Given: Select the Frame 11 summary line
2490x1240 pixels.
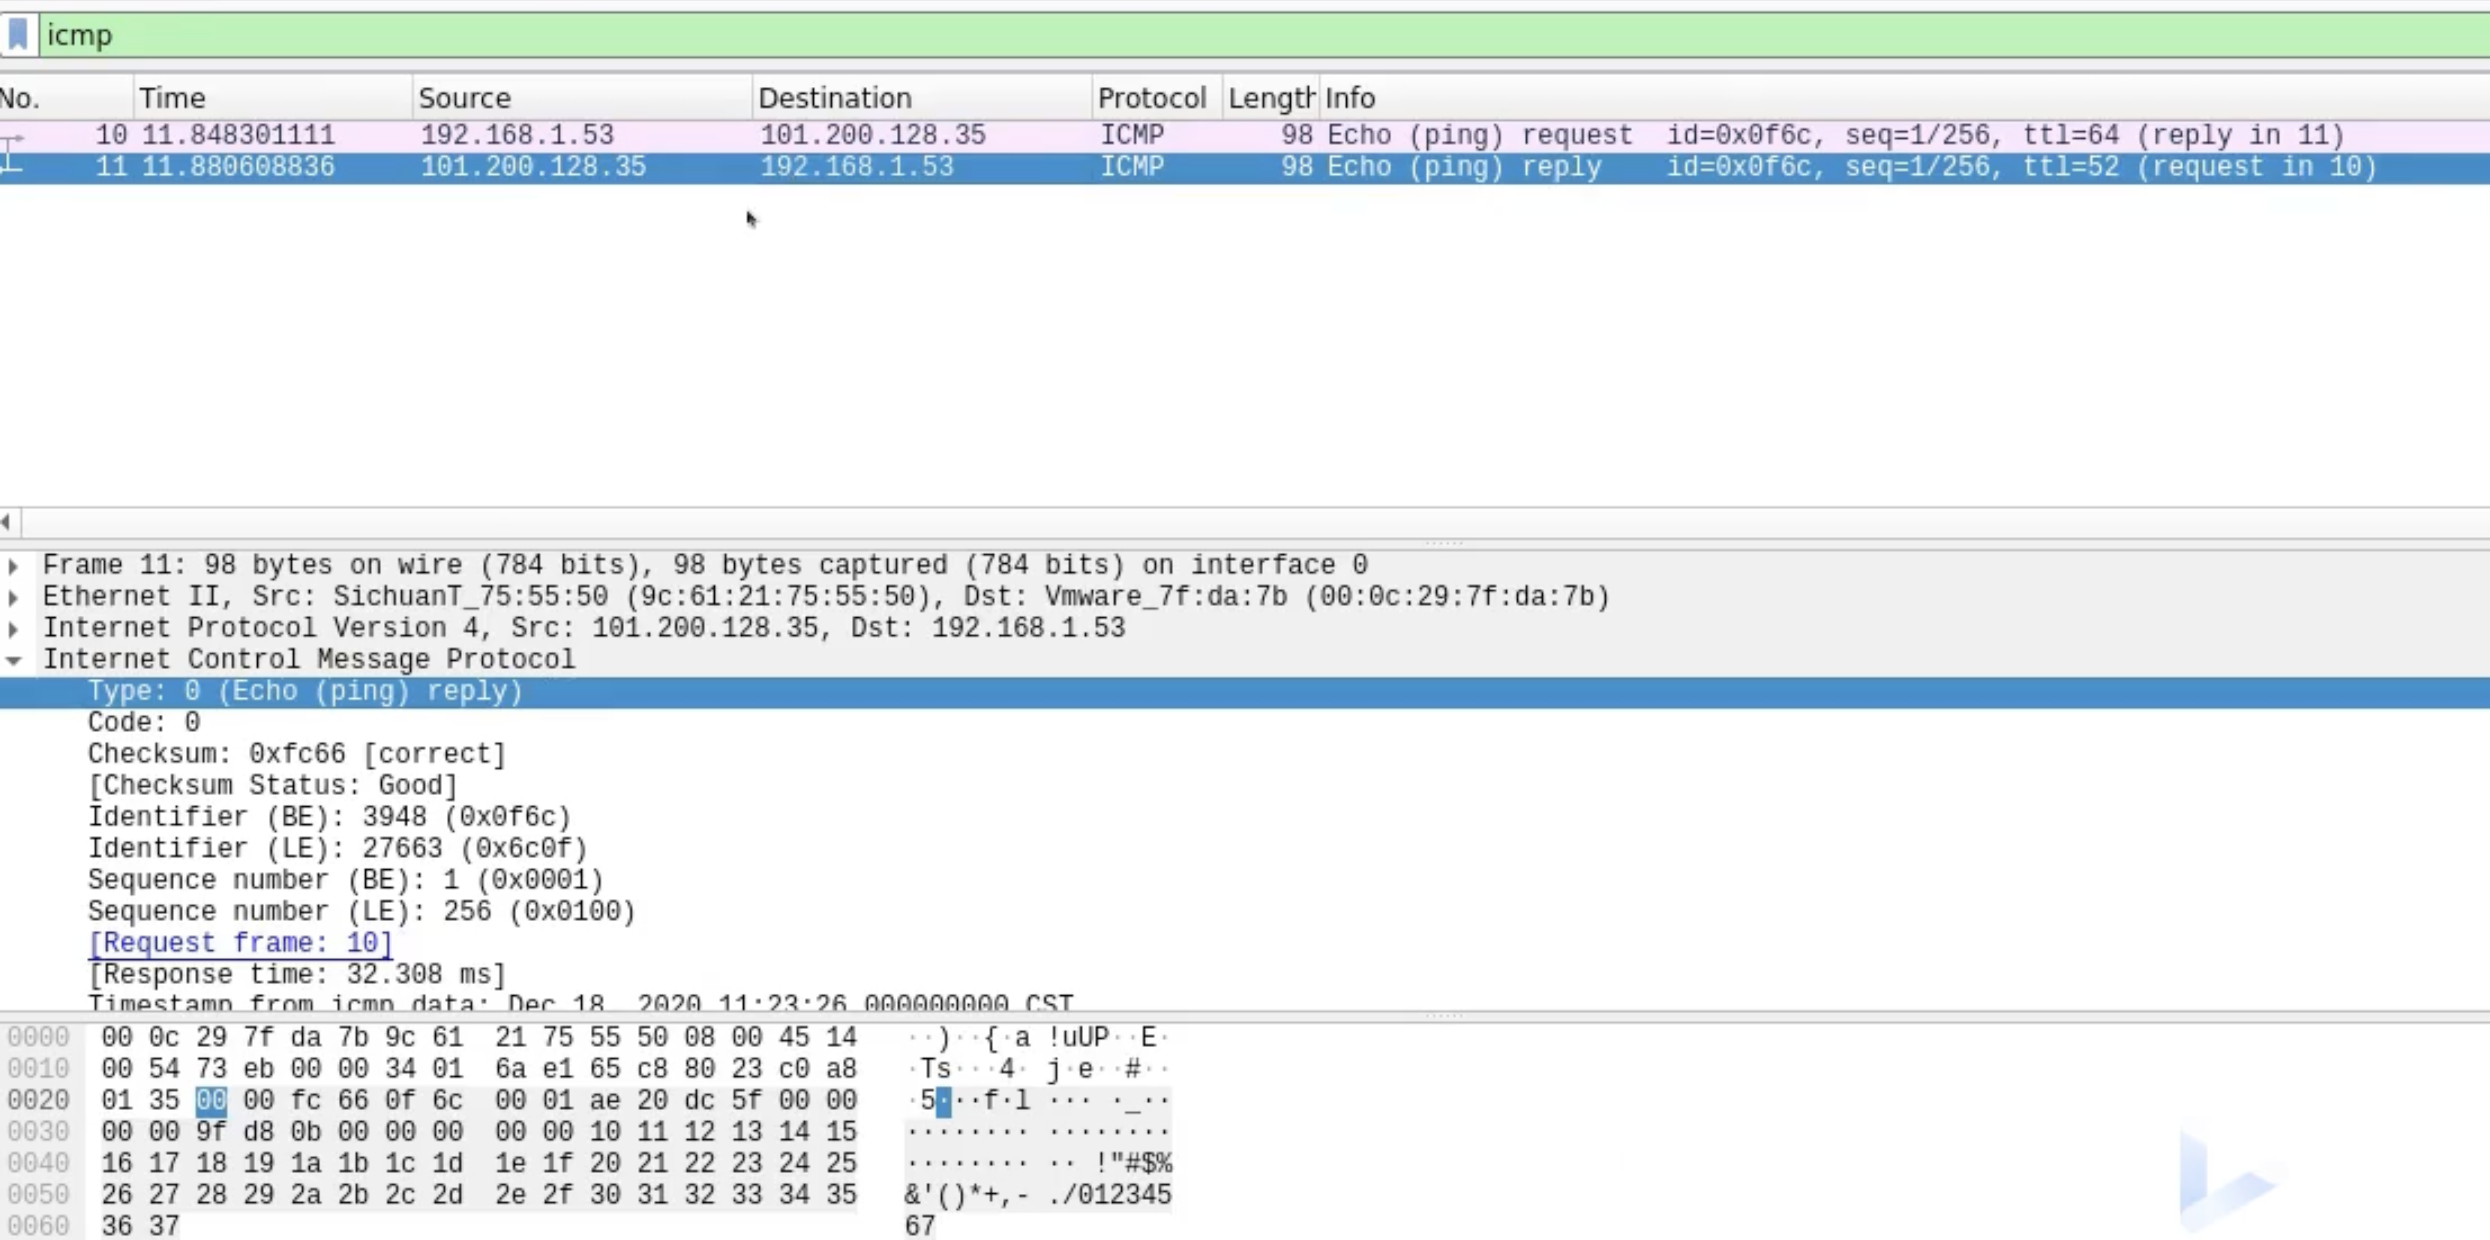Looking at the screenshot, I should pos(705,566).
